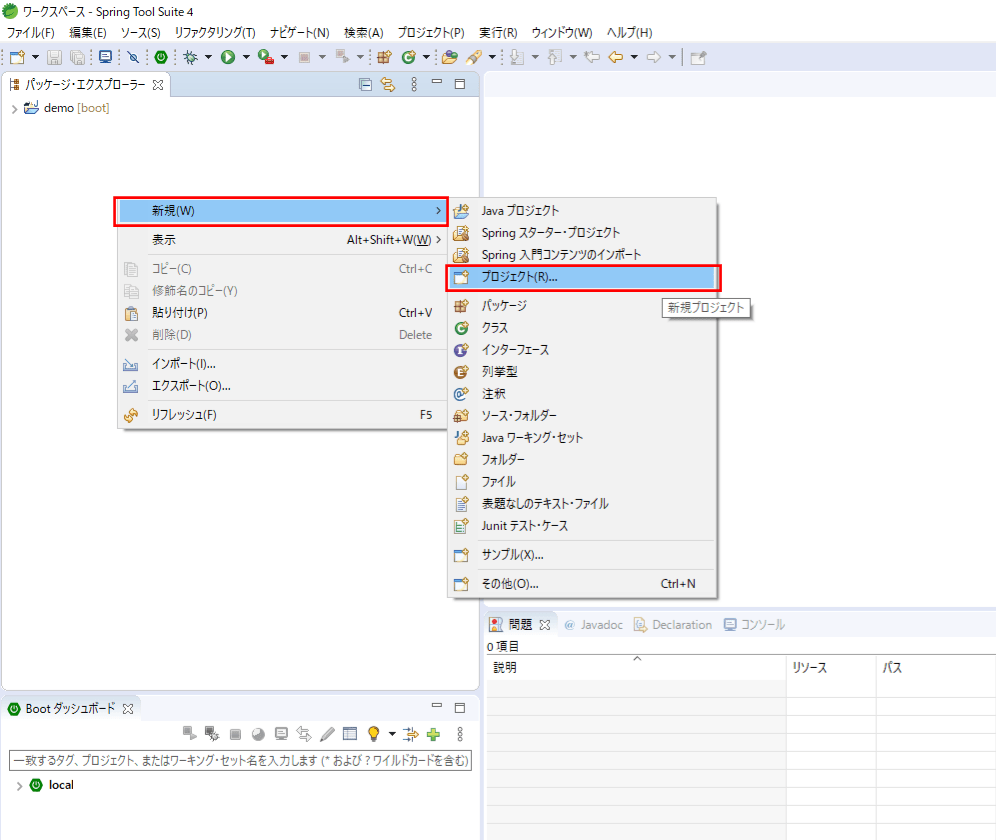
Task: Choose Spring スターター・プロジェクト in submenu
Action: pos(550,233)
